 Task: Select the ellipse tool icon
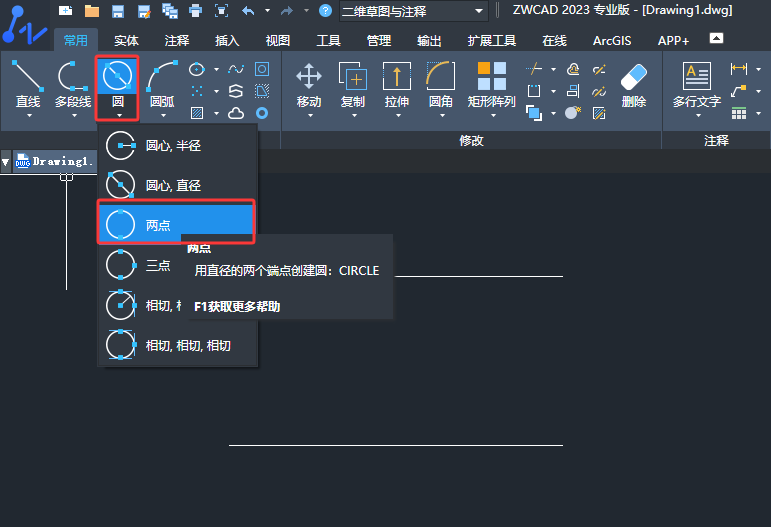pos(197,69)
